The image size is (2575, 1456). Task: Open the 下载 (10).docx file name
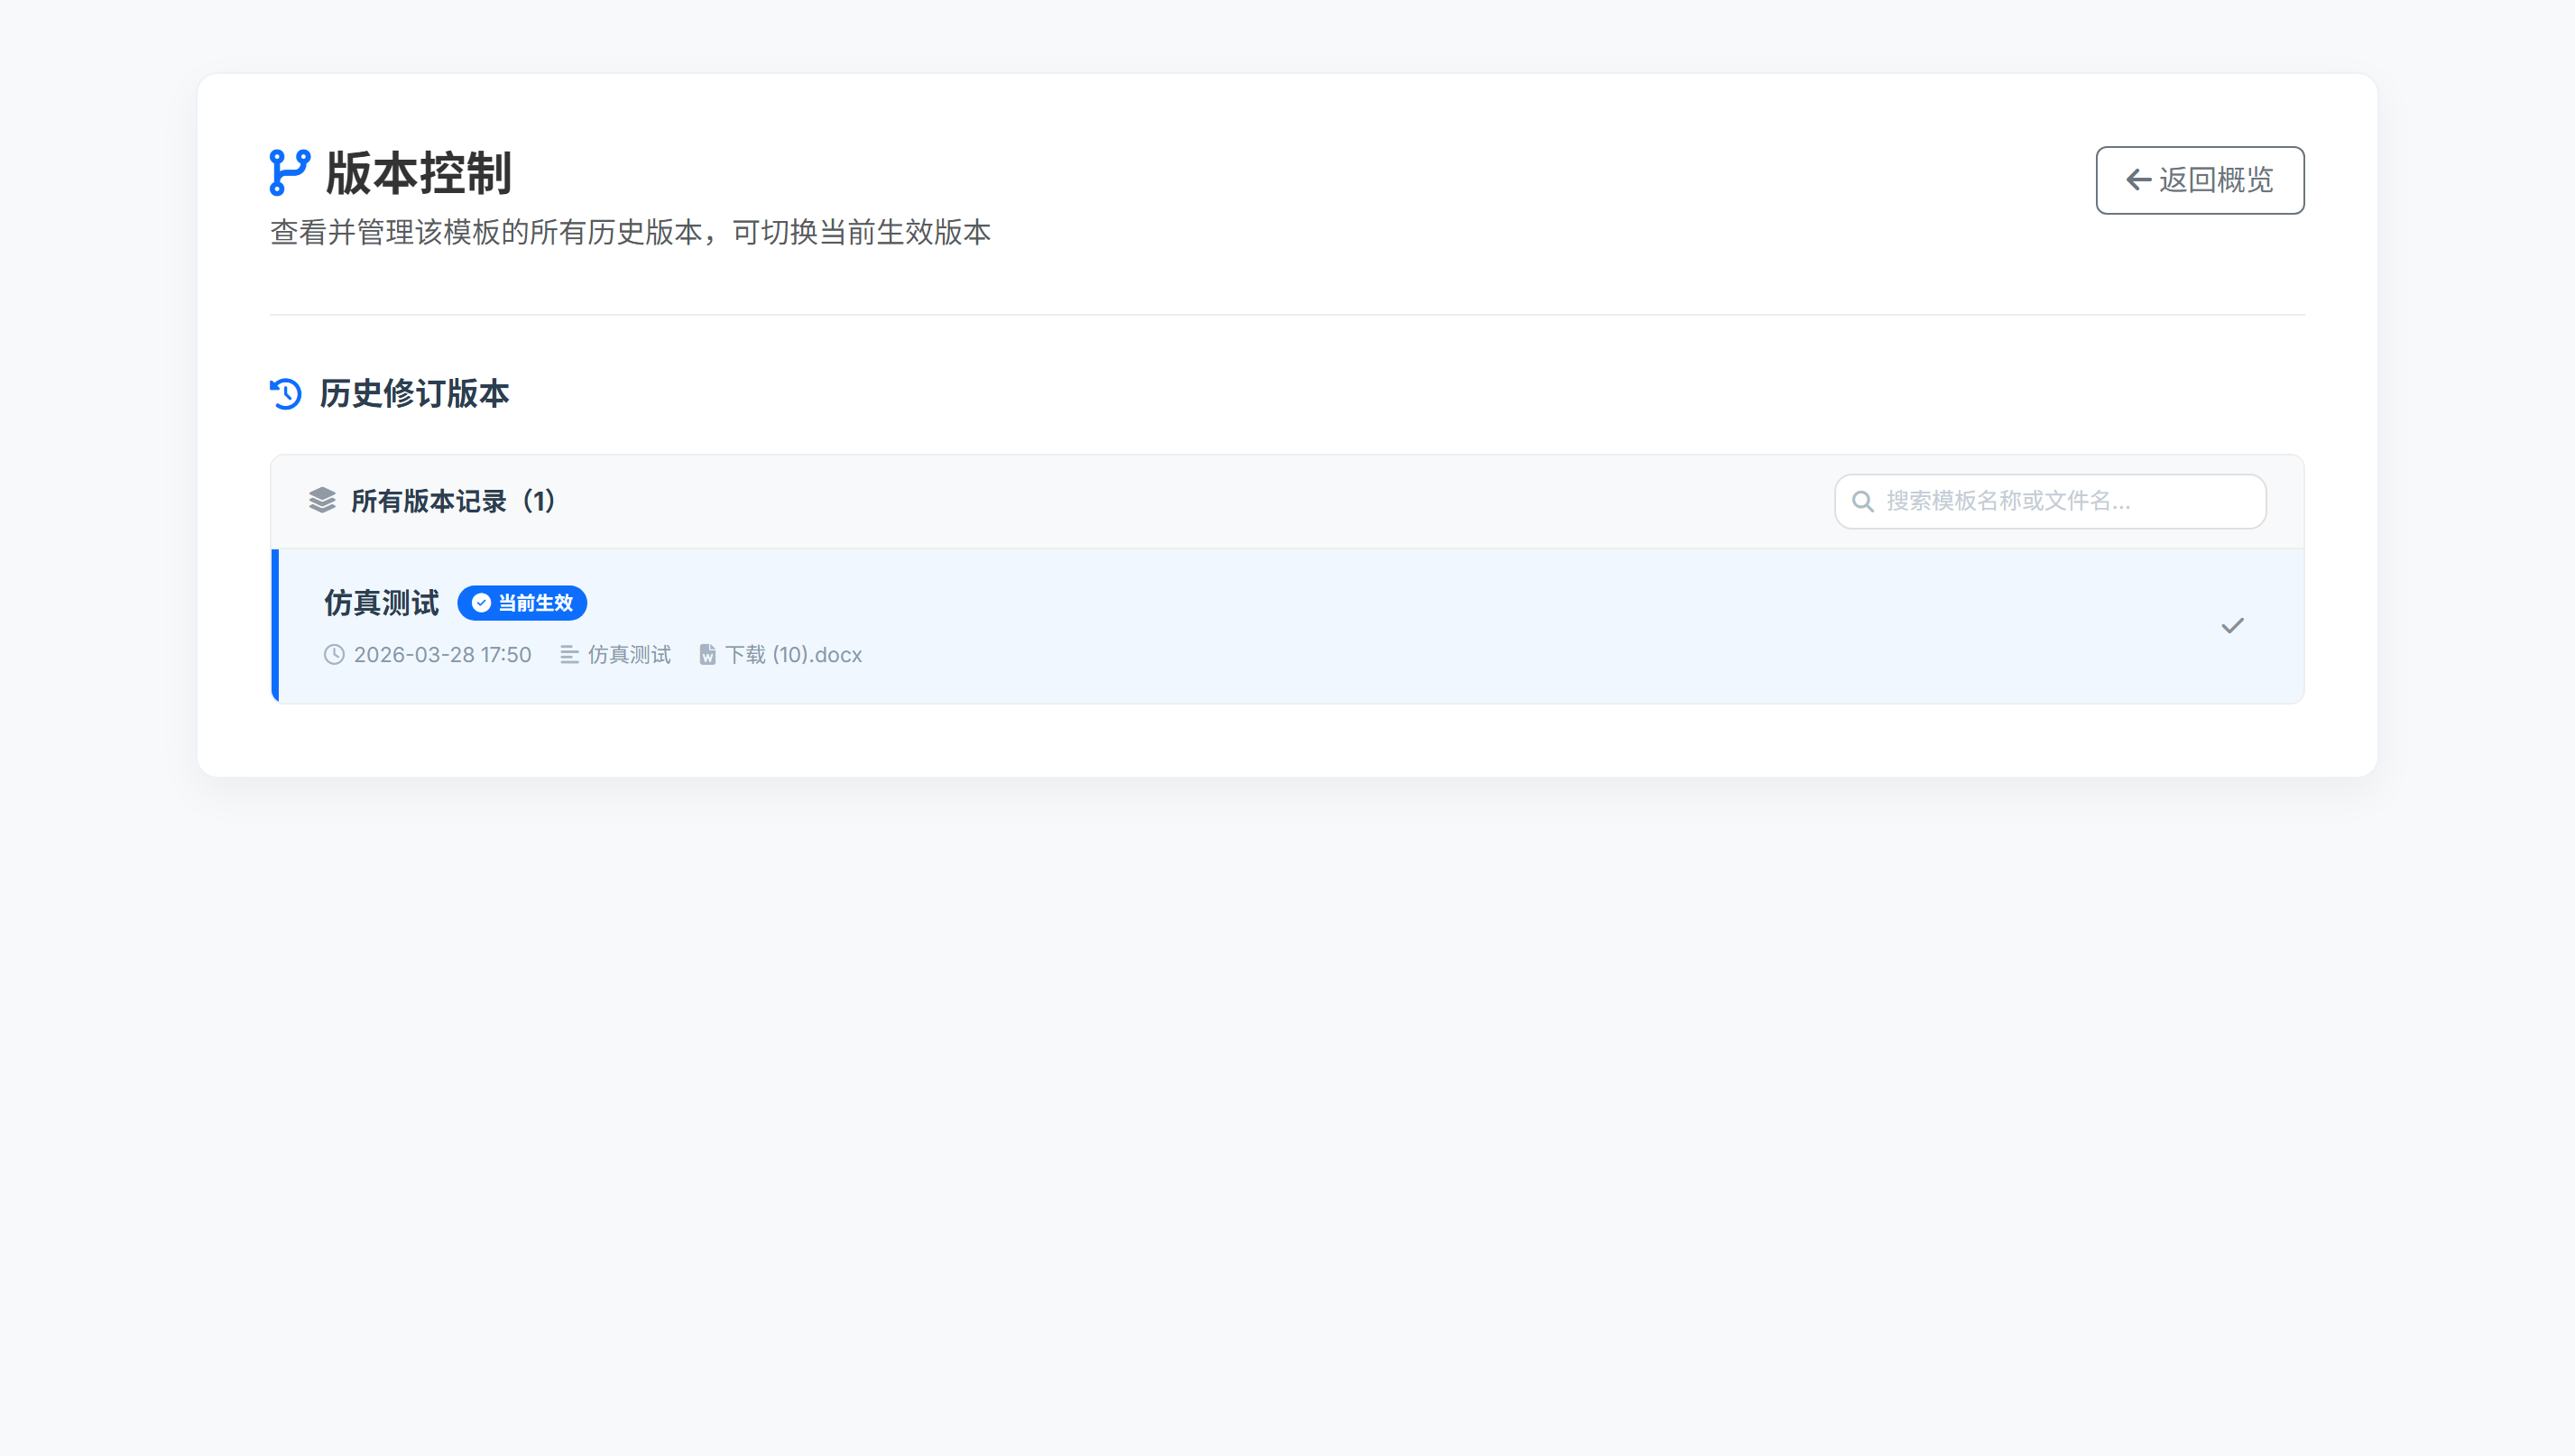tap(793, 655)
